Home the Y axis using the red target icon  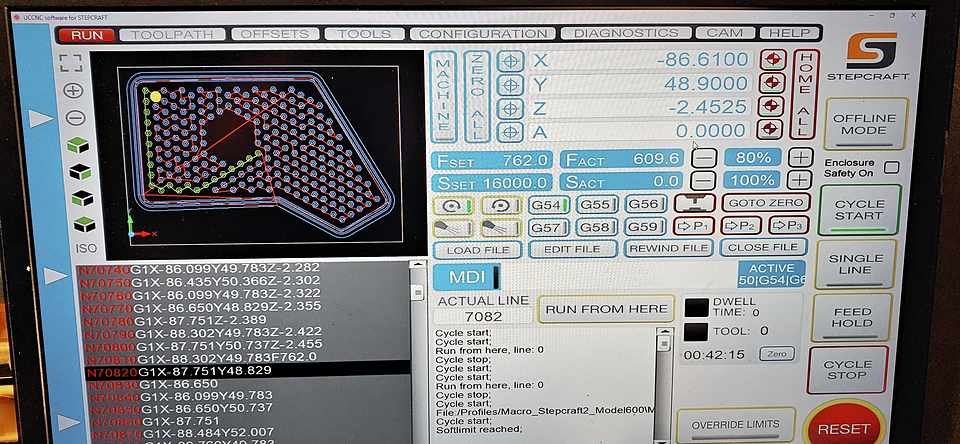click(x=773, y=83)
